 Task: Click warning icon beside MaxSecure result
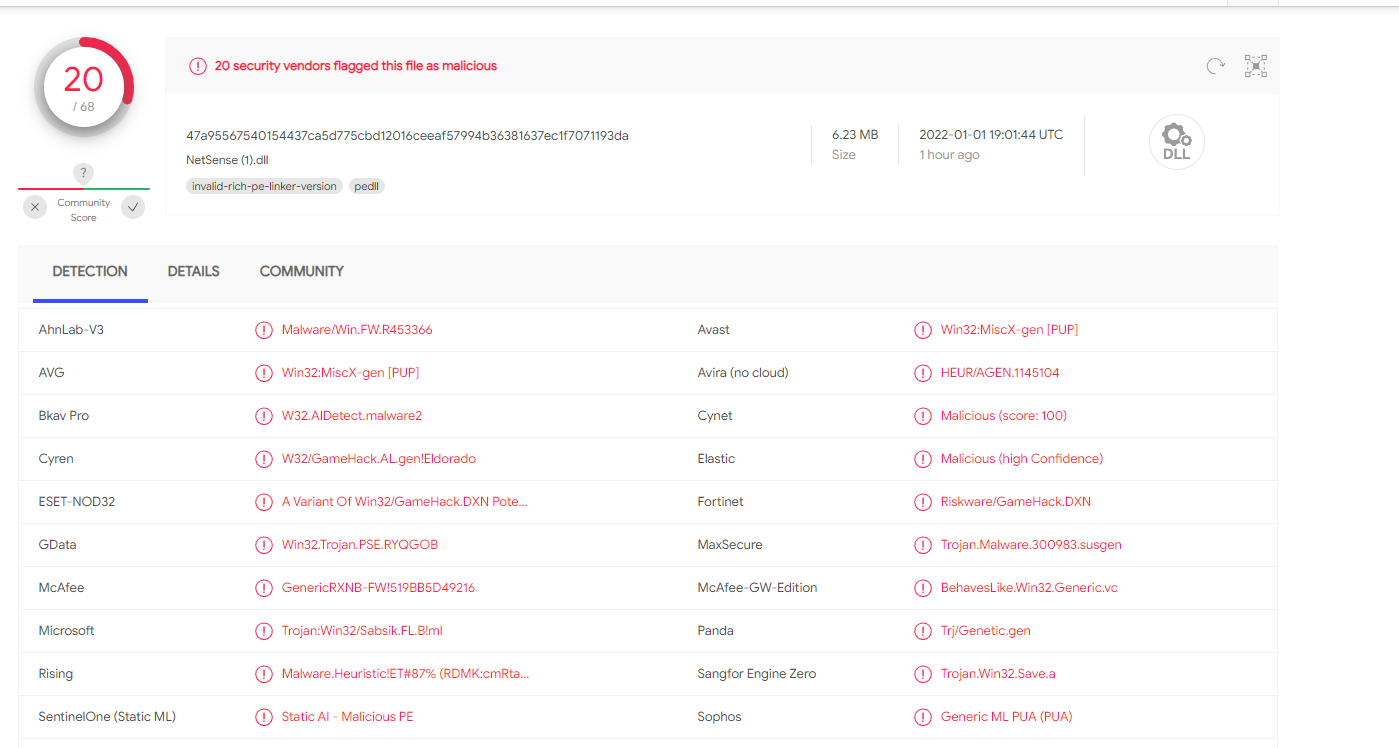[923, 545]
